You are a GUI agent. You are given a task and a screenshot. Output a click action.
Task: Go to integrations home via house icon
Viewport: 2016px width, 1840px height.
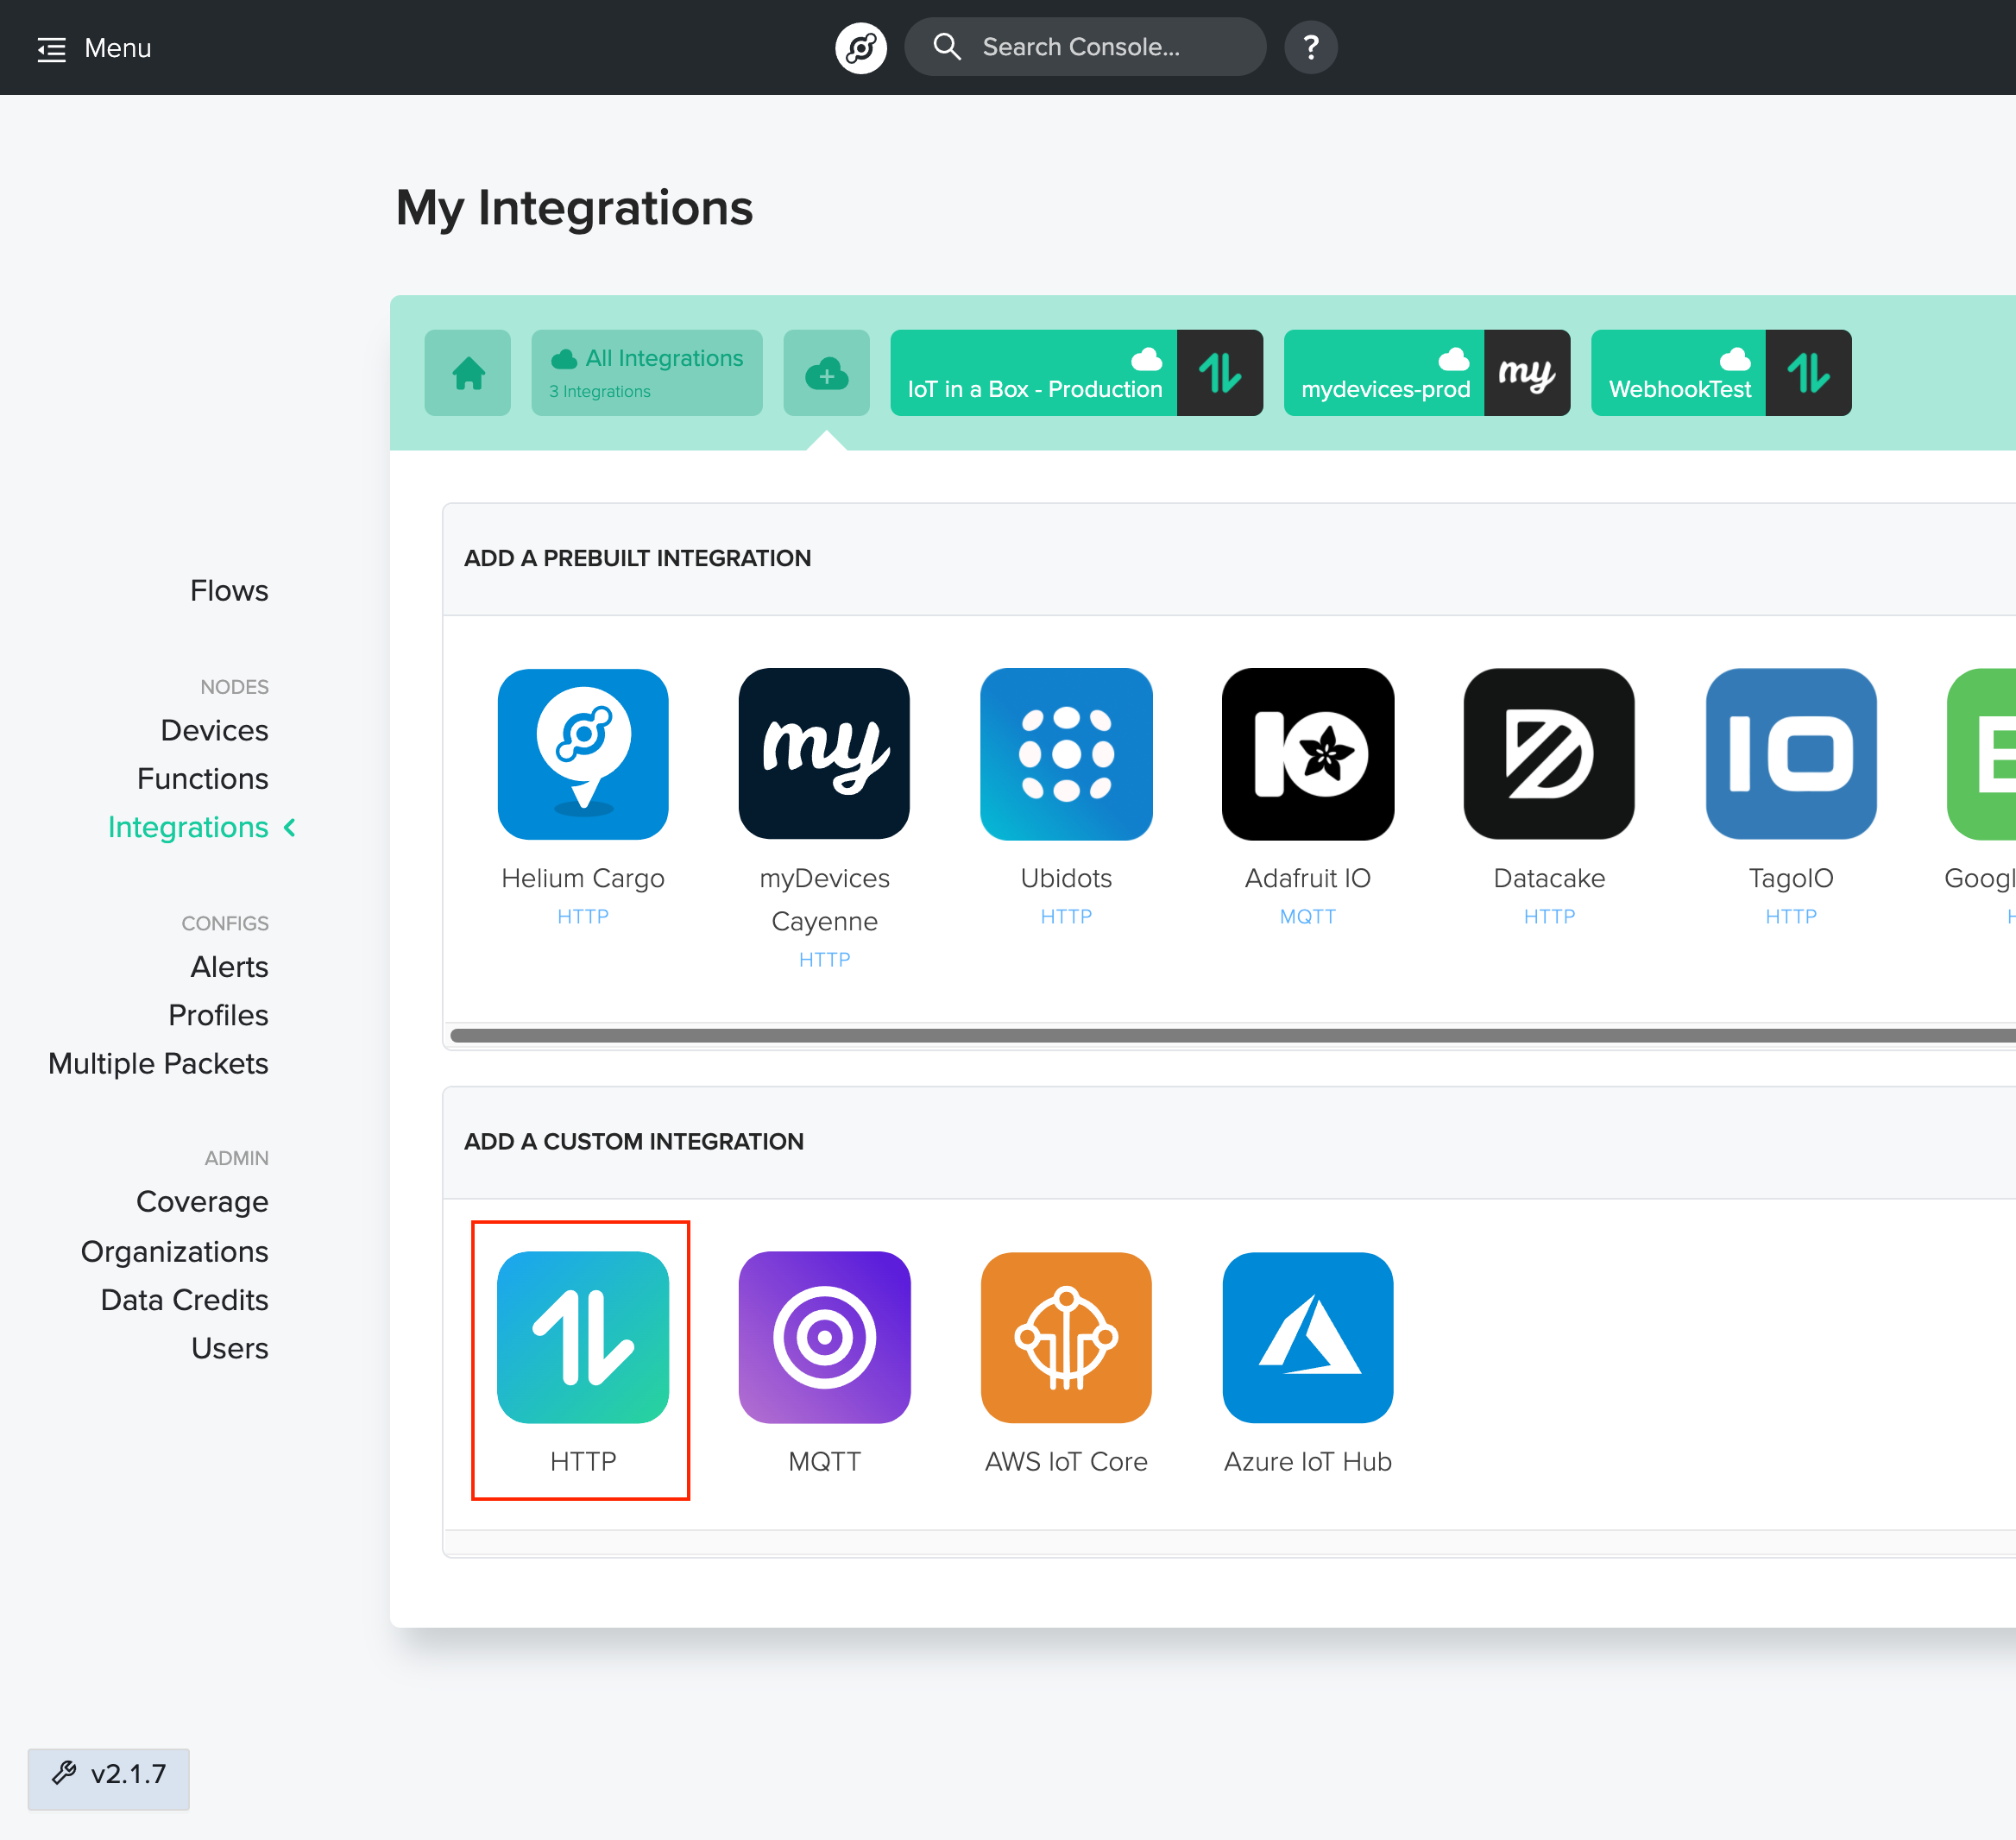click(468, 373)
